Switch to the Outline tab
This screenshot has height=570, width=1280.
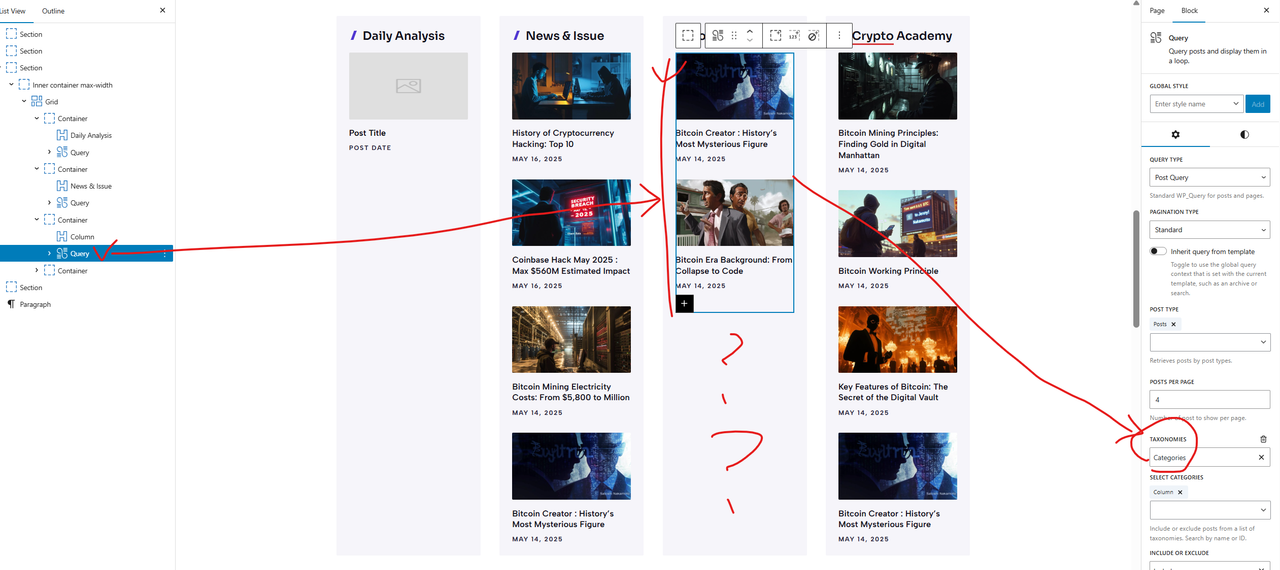(x=53, y=11)
